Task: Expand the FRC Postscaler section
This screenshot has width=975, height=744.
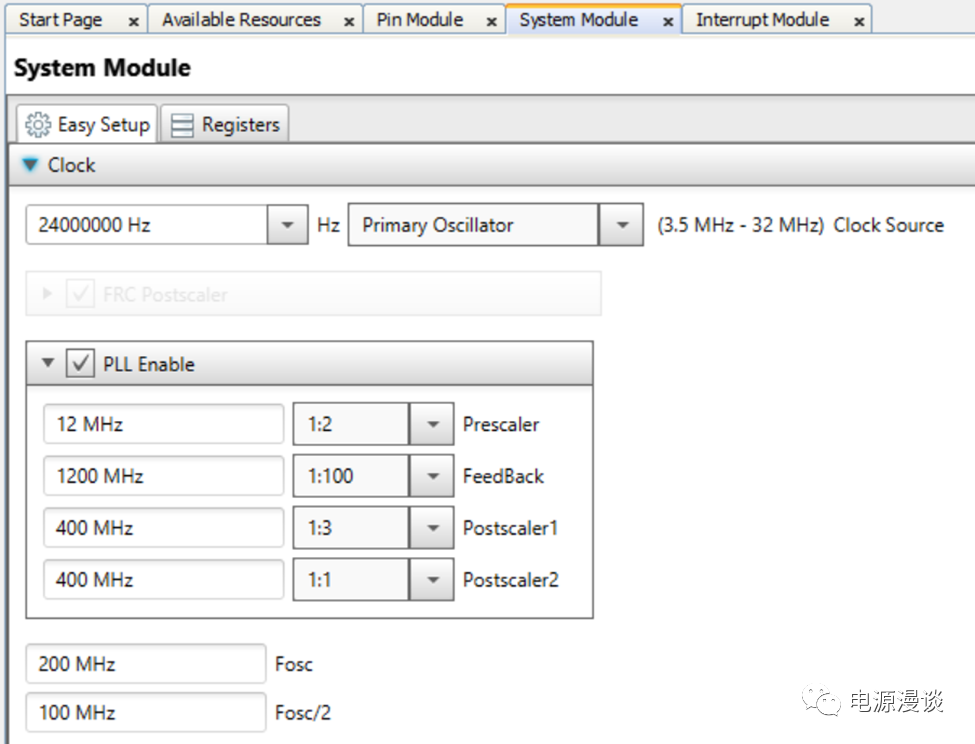Action: [x=47, y=294]
